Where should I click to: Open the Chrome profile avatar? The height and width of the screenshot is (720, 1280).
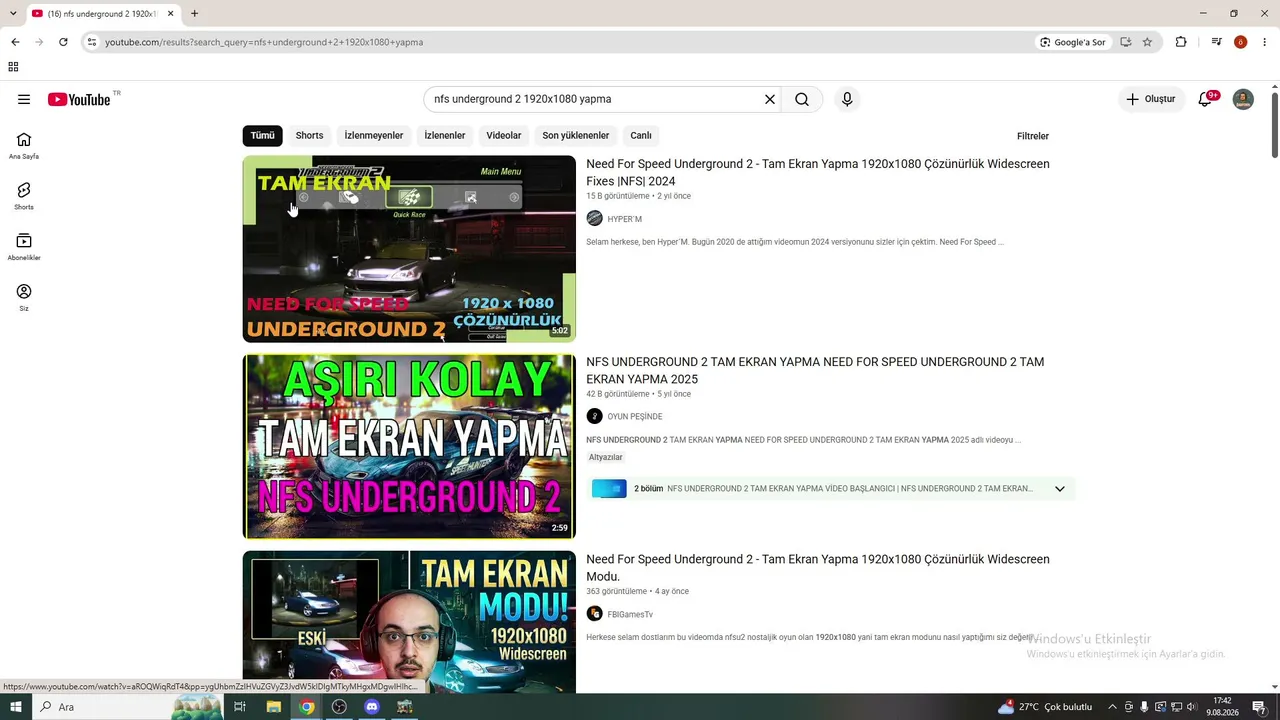(x=1241, y=42)
